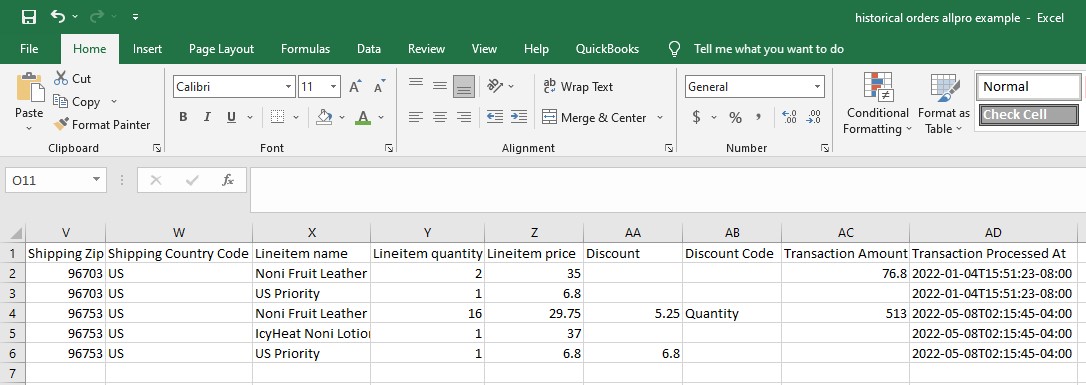This screenshot has width=1086, height=385.
Task: Select the Normal cell style
Action: click(x=1029, y=87)
